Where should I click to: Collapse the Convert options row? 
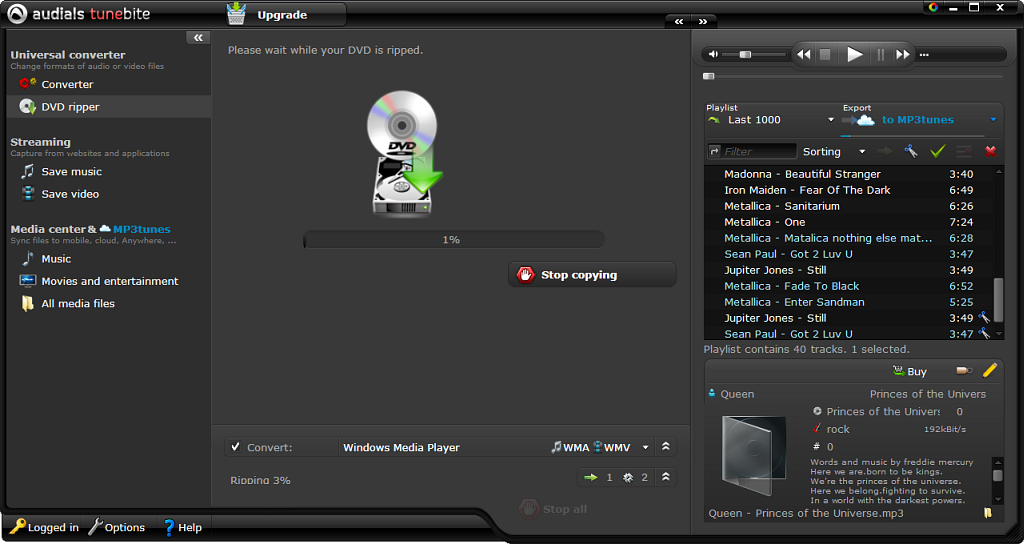(665, 447)
